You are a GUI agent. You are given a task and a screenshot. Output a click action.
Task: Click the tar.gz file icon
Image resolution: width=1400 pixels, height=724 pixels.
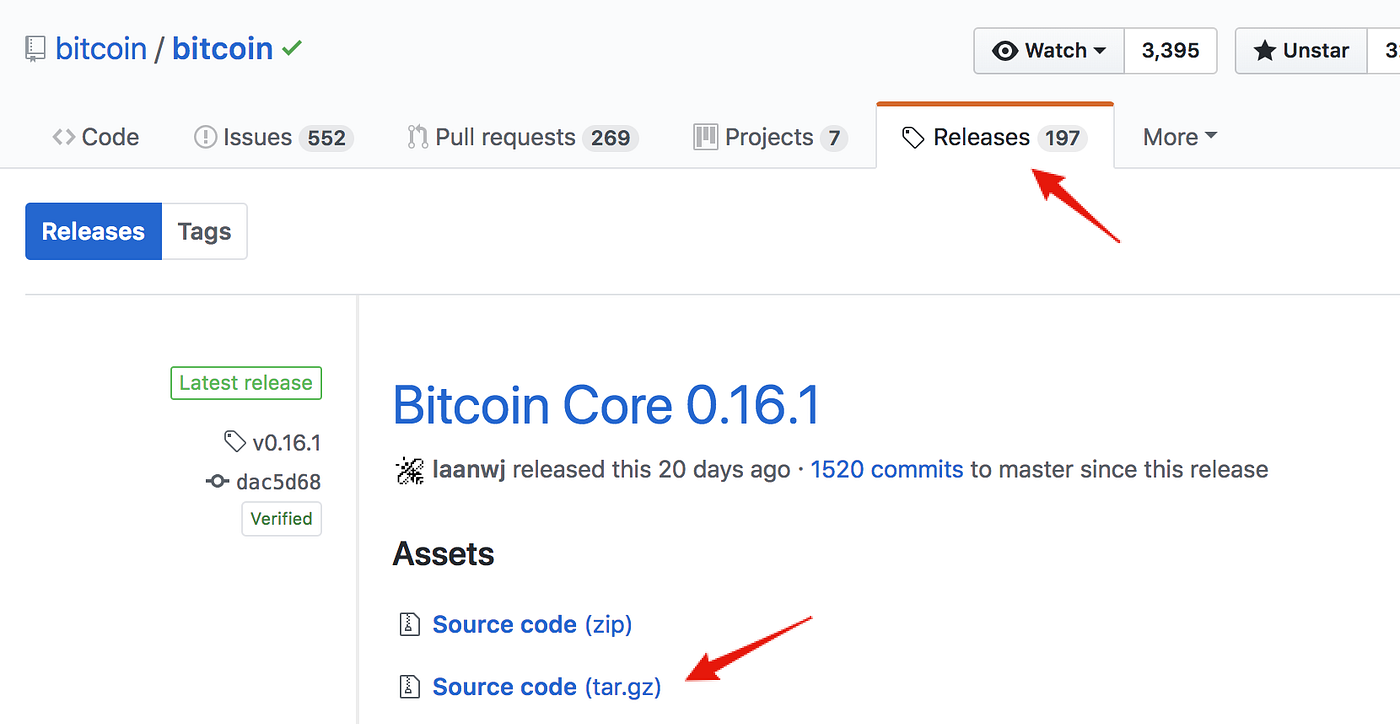(409, 687)
